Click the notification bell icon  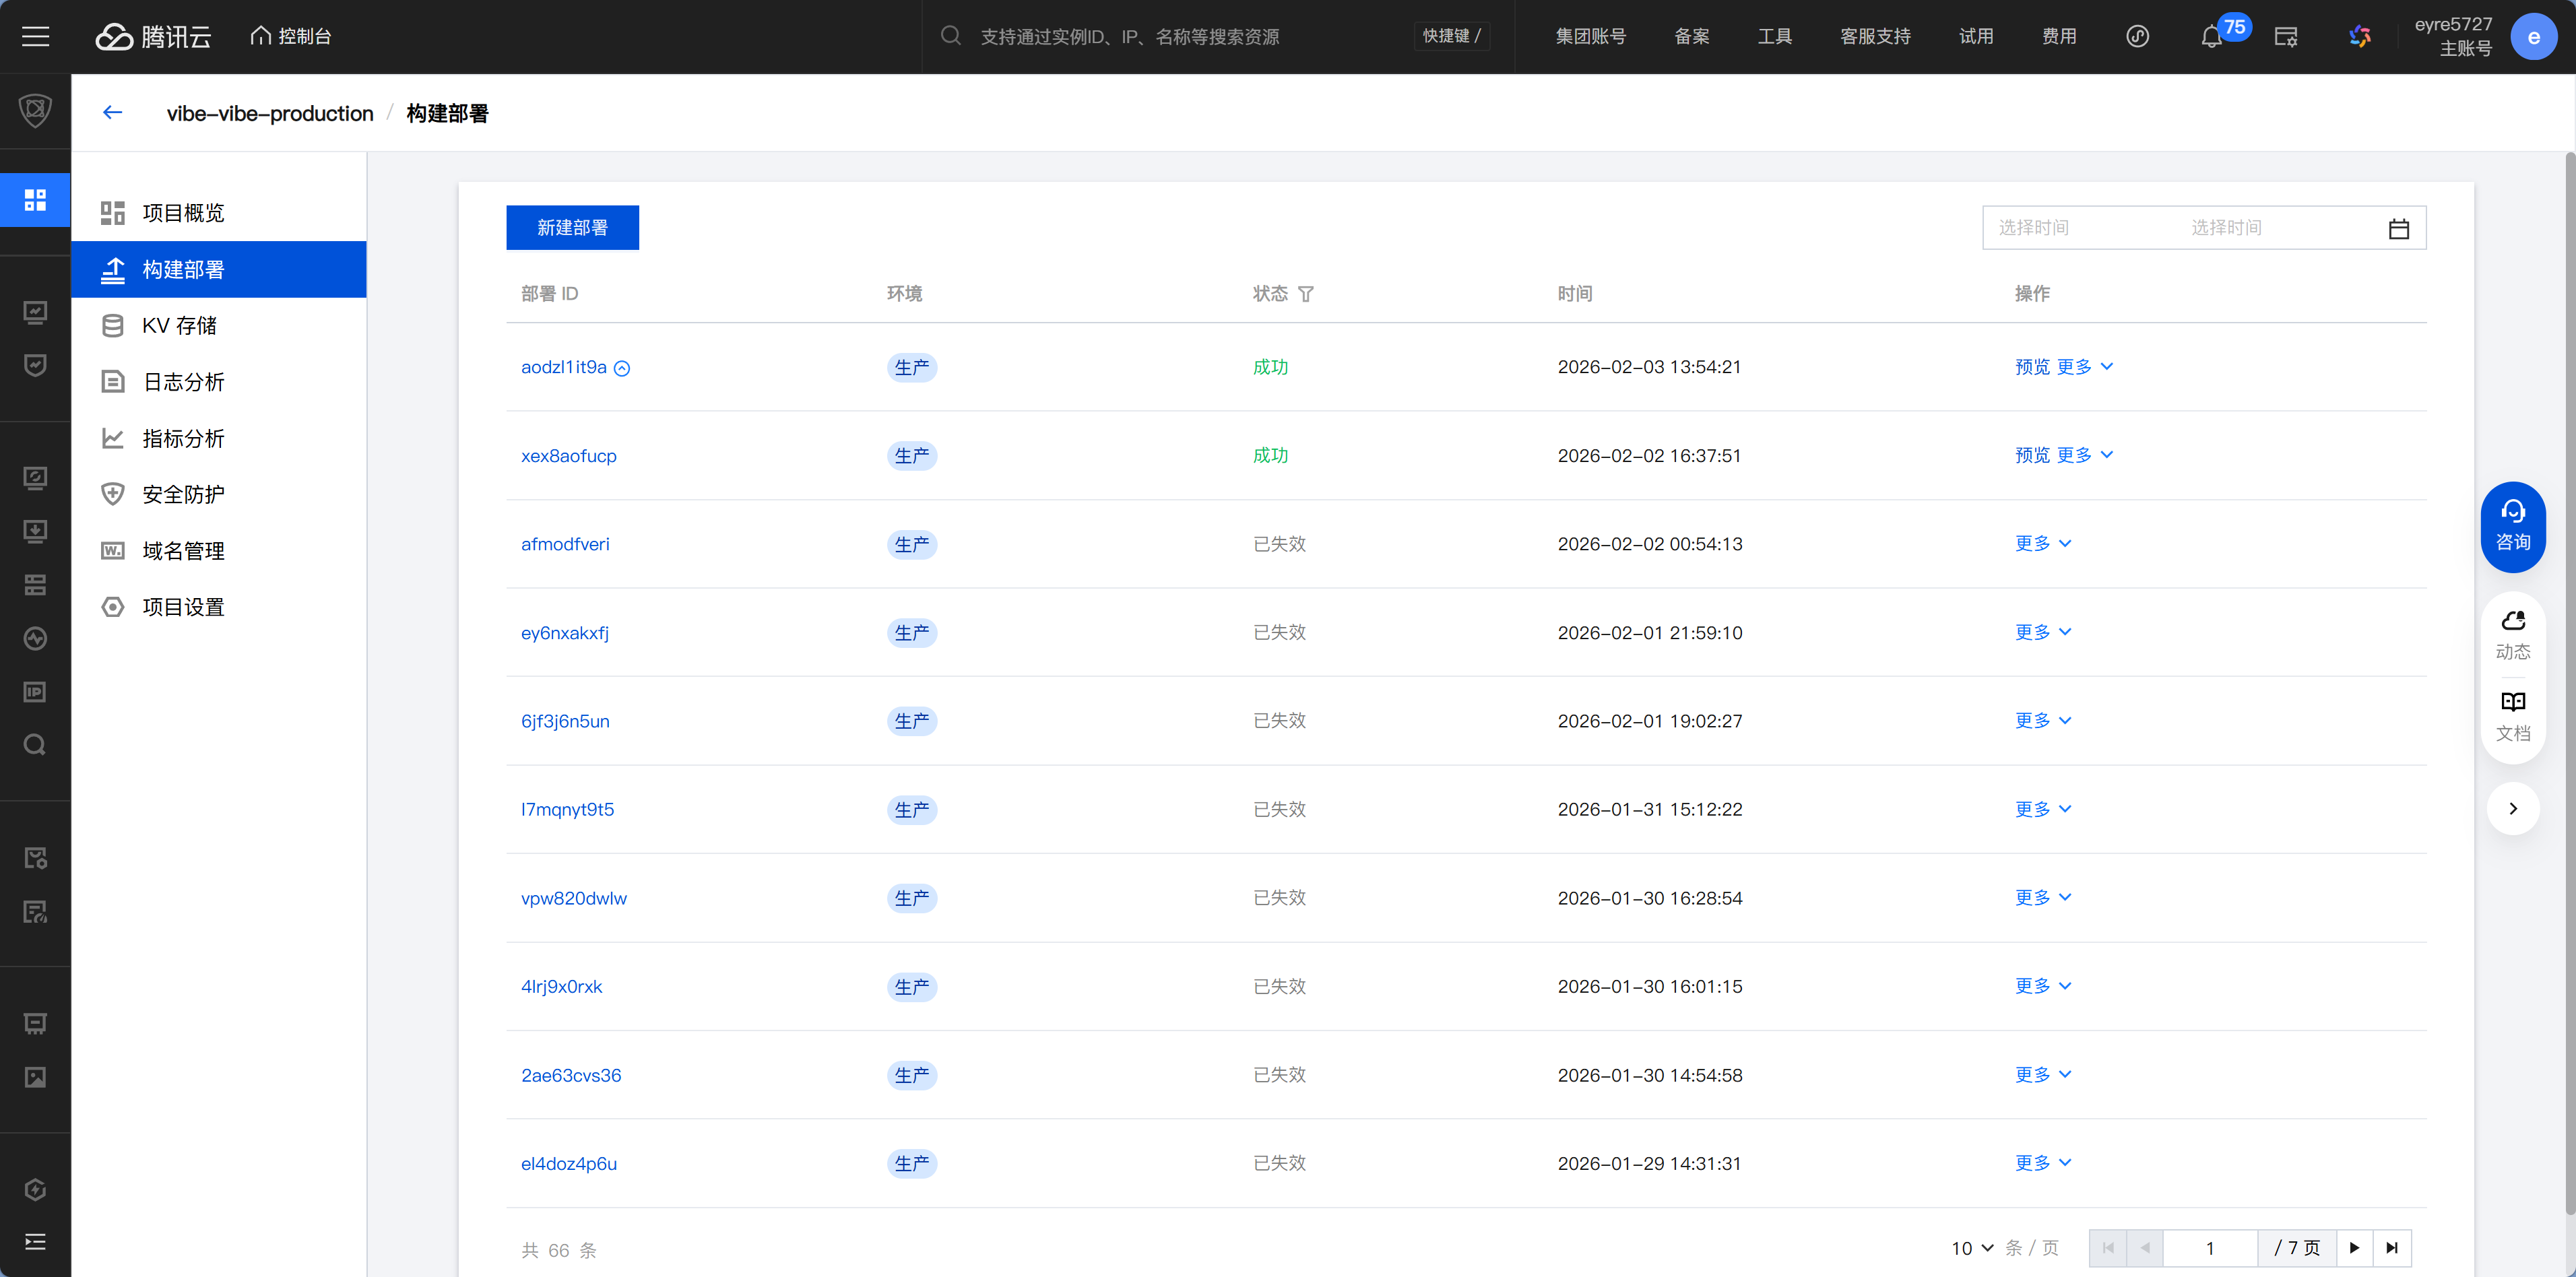pos(2211,38)
